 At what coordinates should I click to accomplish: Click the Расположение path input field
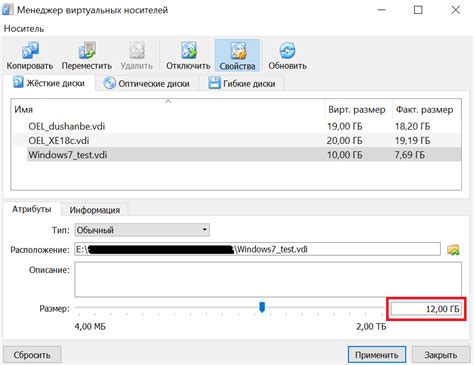[x=257, y=249]
